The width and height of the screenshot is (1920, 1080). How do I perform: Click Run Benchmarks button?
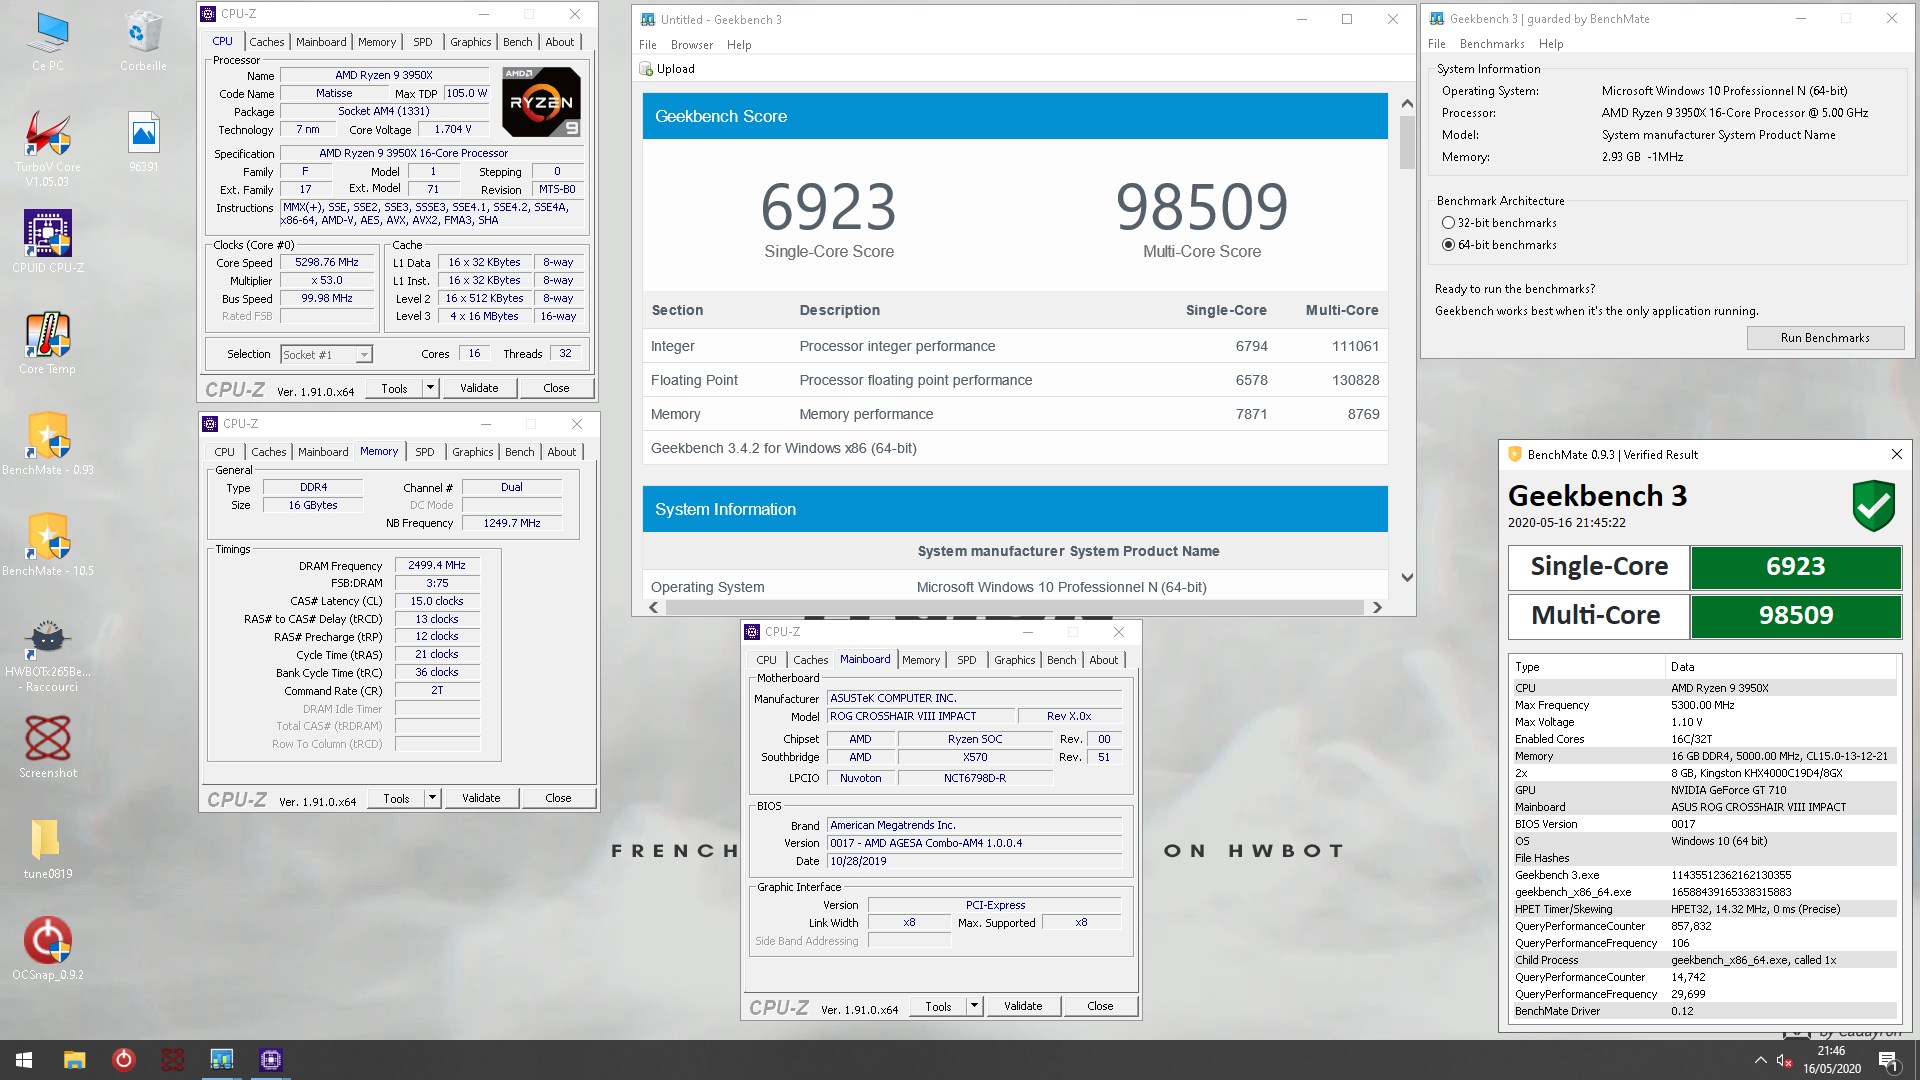[1825, 338]
